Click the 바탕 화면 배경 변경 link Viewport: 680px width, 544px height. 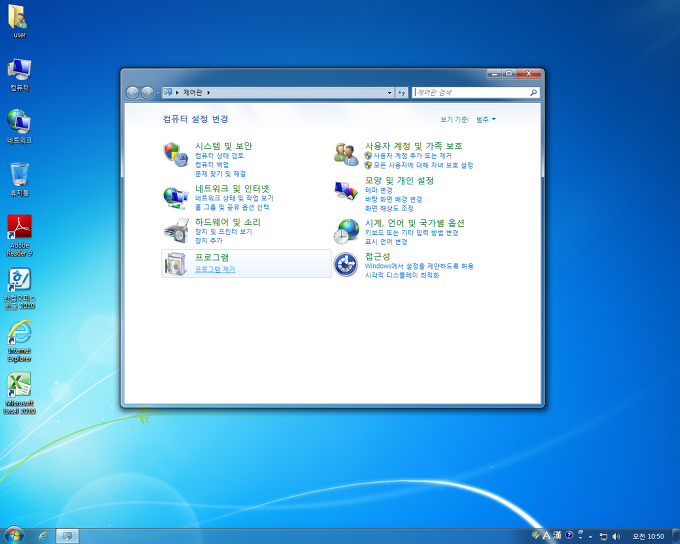pyautogui.click(x=393, y=199)
